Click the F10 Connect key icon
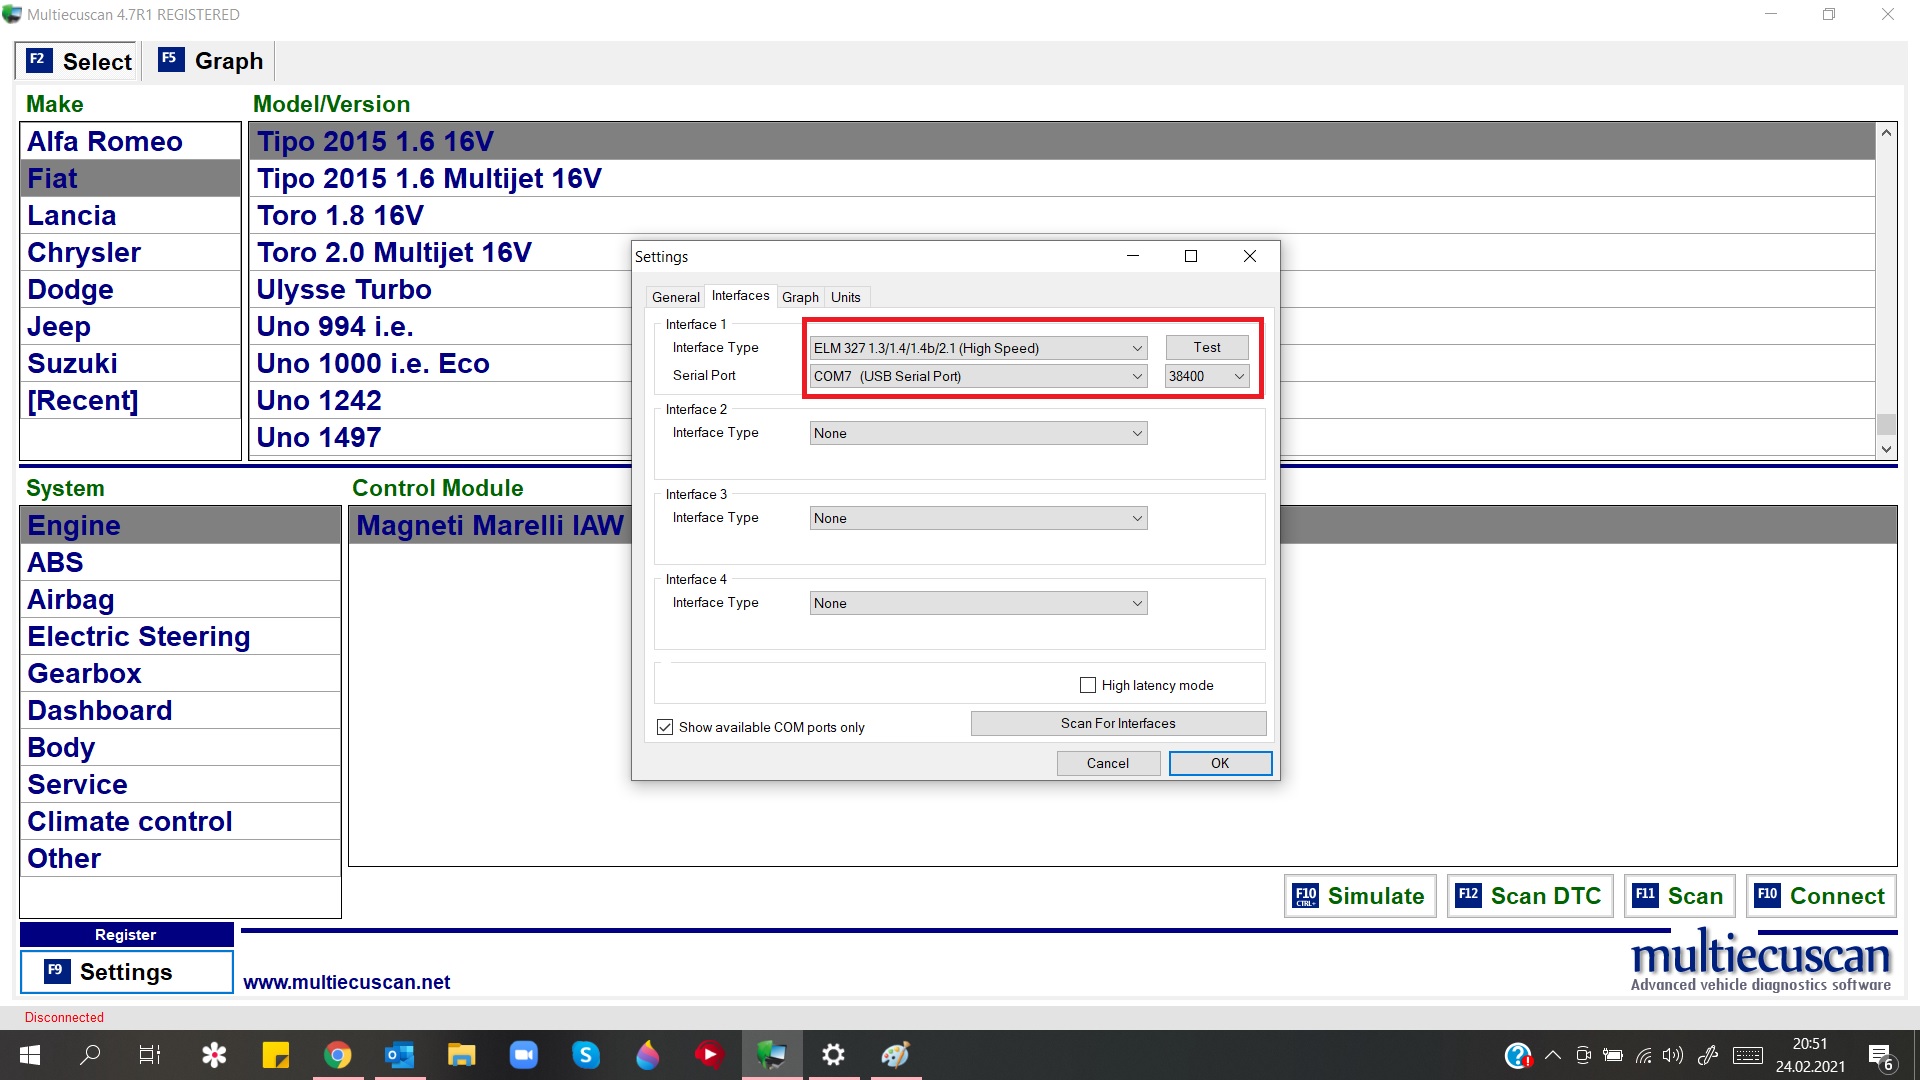The image size is (1920, 1080). [1767, 895]
